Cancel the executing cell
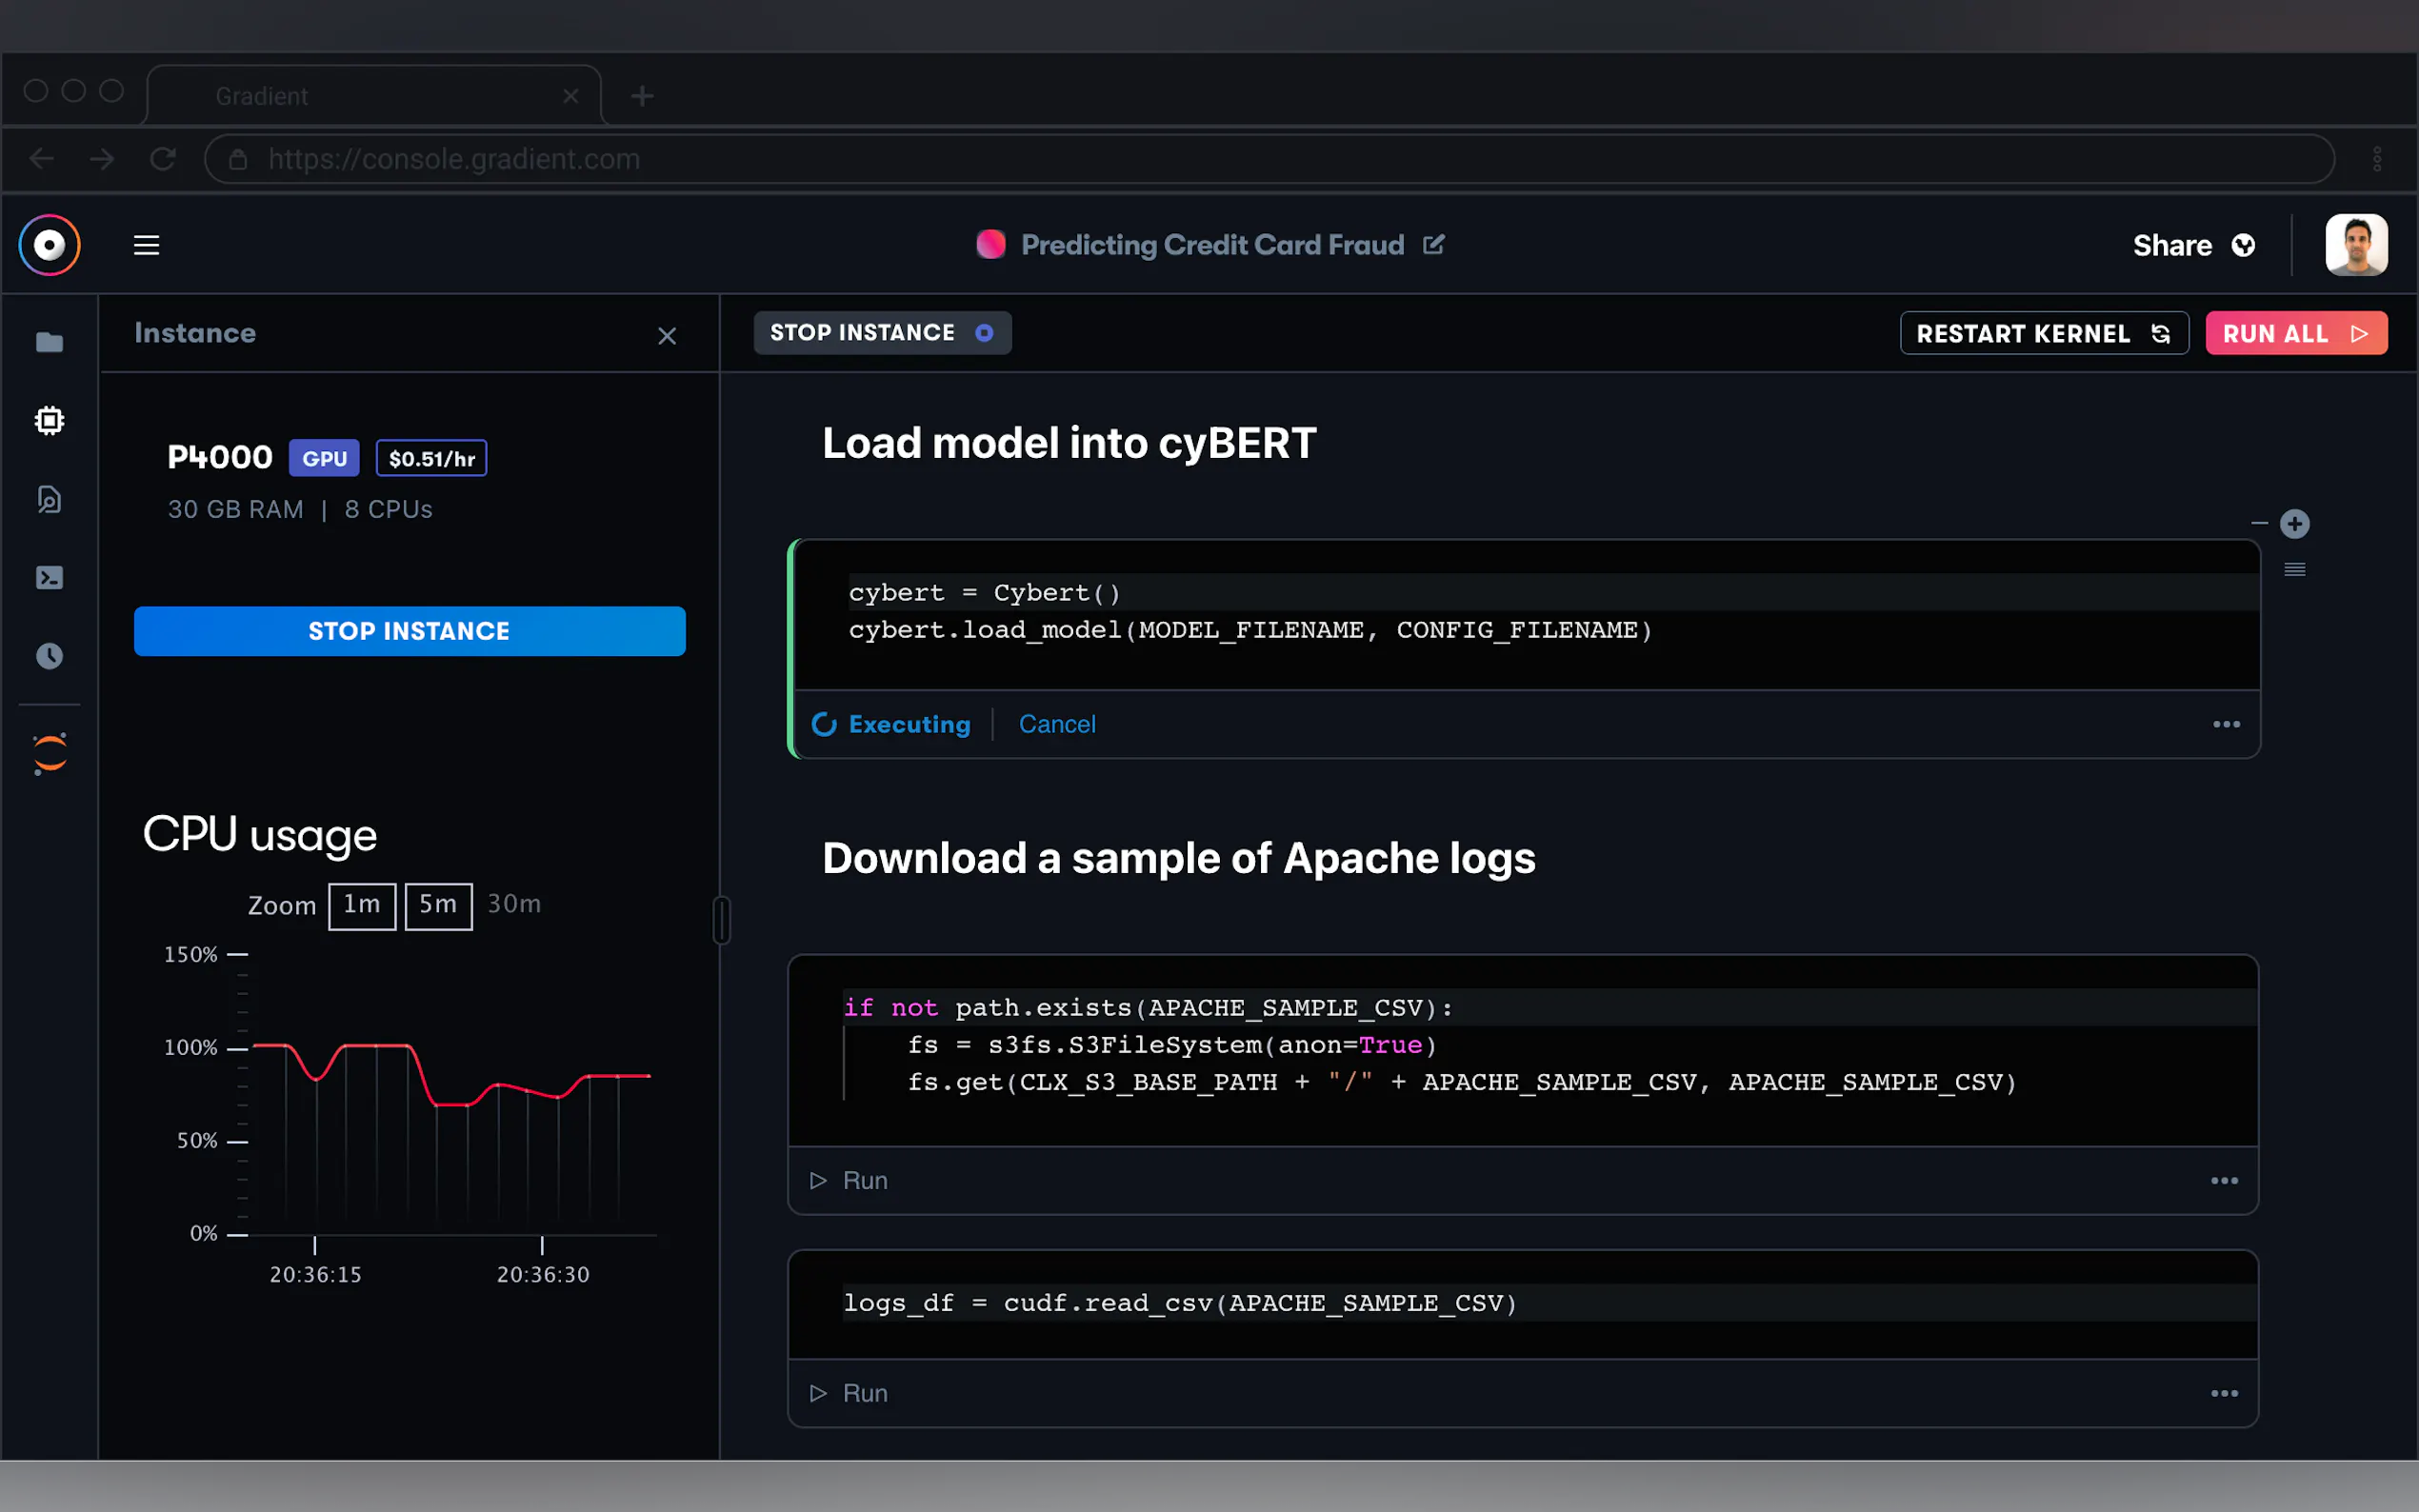 1056,724
